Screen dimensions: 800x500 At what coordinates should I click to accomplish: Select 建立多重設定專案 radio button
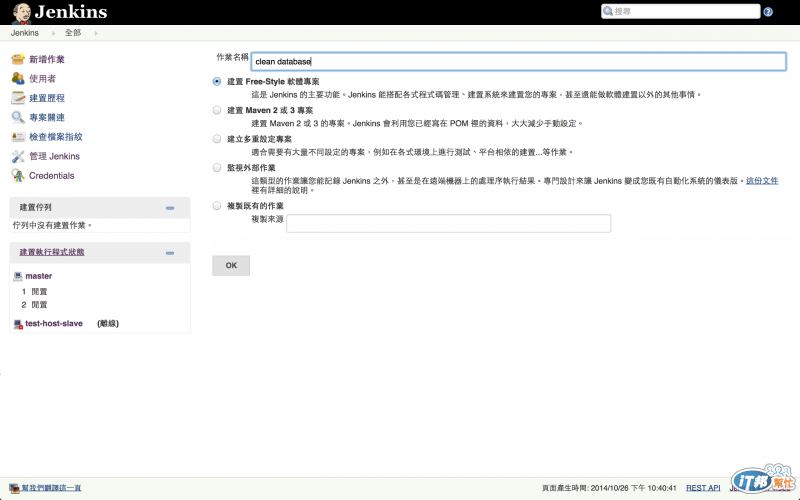coord(217,139)
